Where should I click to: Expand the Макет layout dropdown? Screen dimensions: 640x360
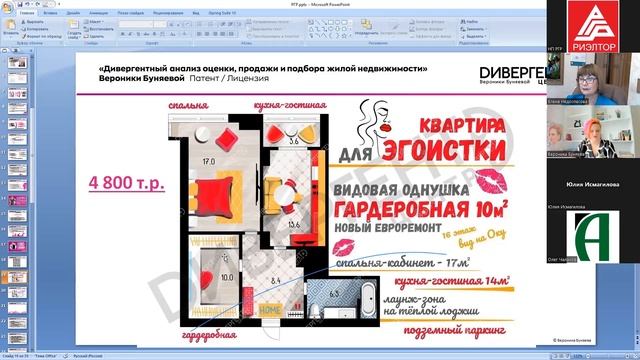coord(94,22)
